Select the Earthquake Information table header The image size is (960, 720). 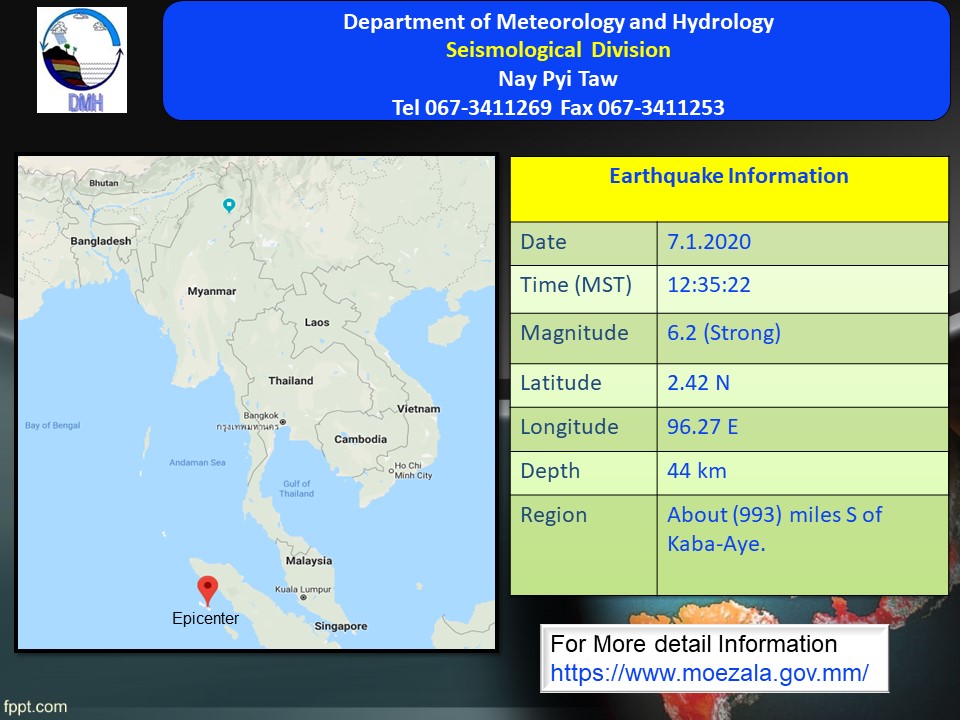click(728, 177)
